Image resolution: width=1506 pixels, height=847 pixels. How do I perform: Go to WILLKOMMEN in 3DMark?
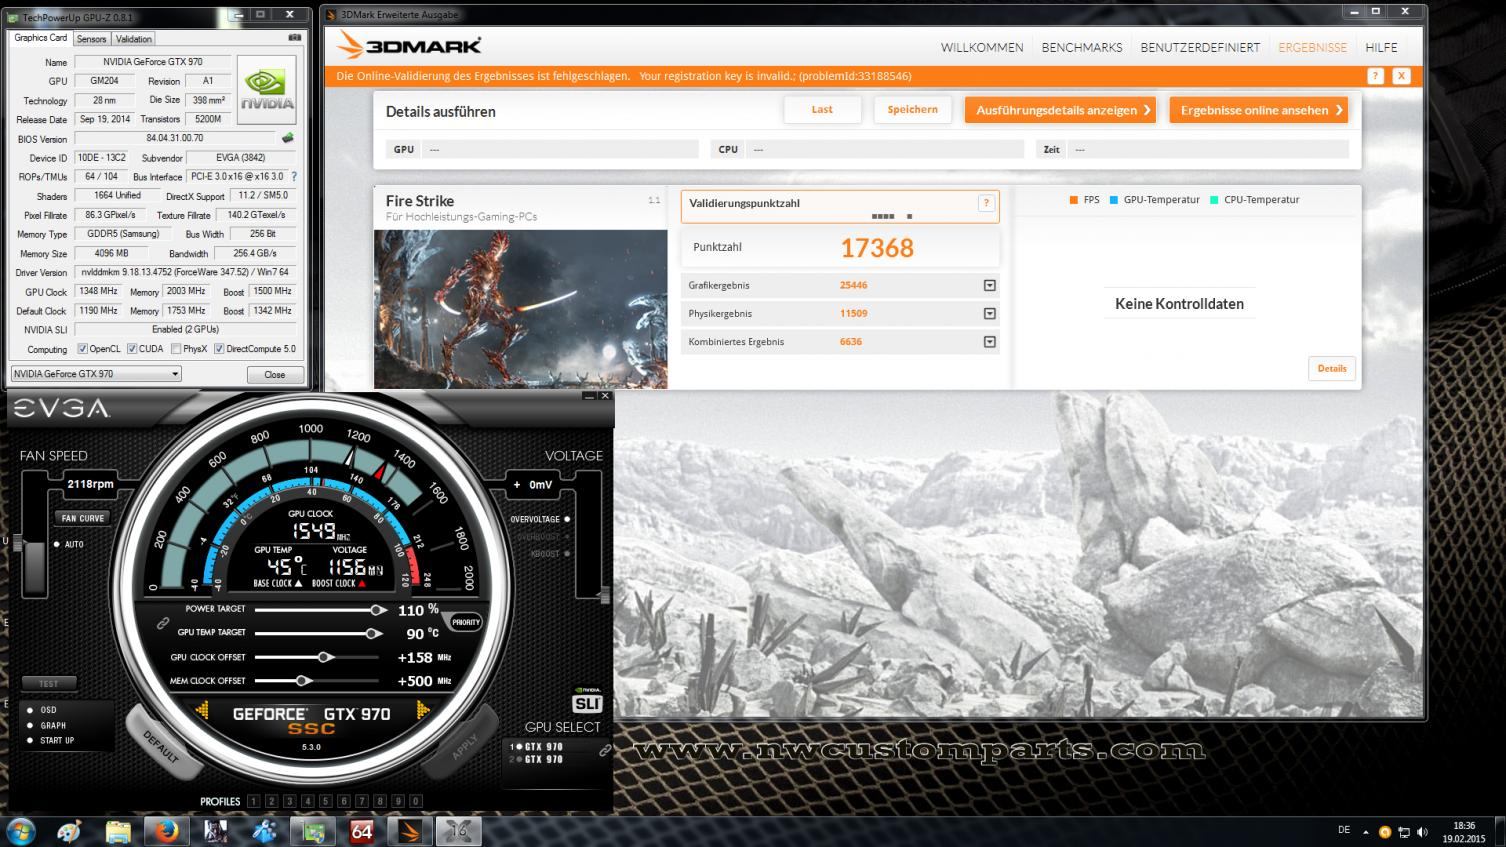pyautogui.click(x=982, y=47)
